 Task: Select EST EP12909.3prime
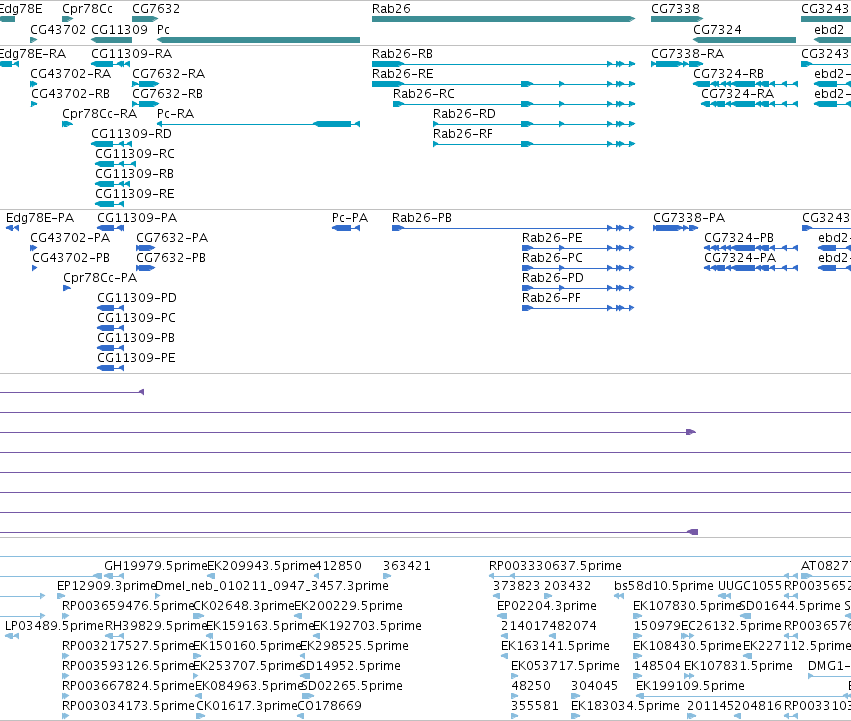tap(106, 586)
